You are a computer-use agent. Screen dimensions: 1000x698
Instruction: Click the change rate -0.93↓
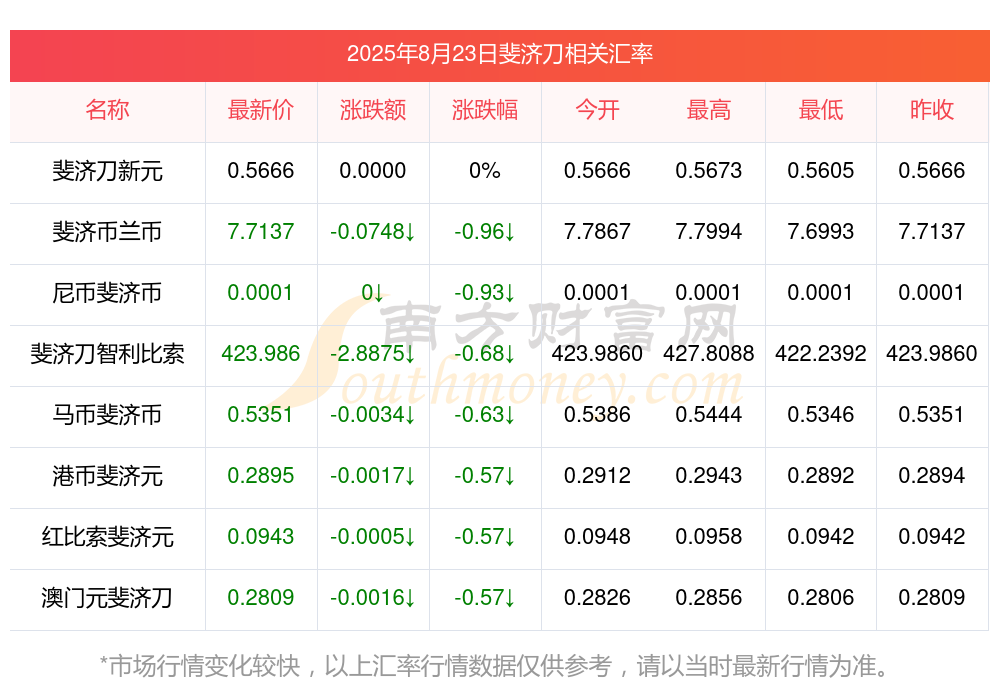(x=485, y=293)
